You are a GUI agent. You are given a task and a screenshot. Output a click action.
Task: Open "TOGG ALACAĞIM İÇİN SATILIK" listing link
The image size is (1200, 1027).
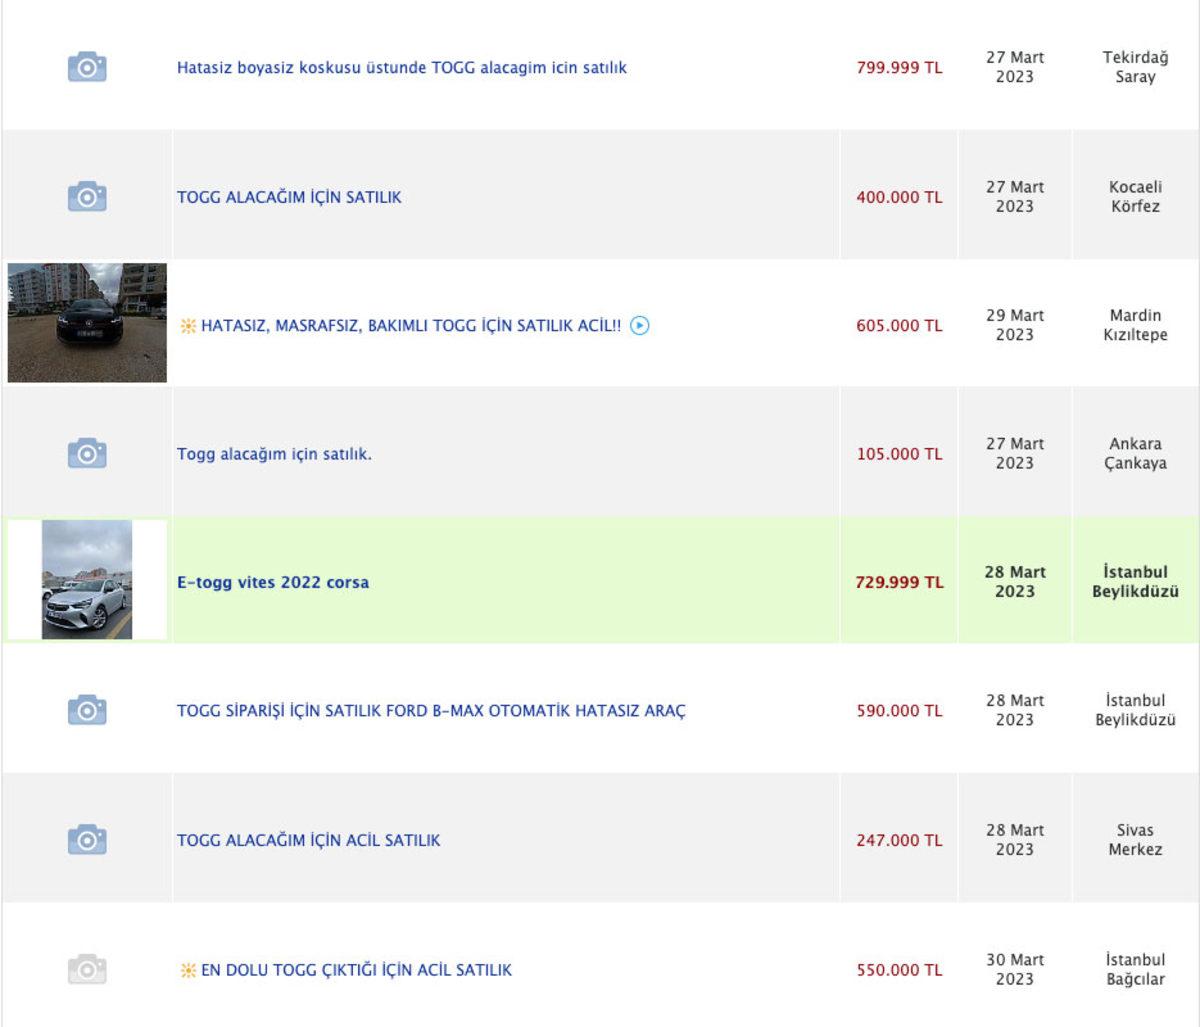point(289,197)
